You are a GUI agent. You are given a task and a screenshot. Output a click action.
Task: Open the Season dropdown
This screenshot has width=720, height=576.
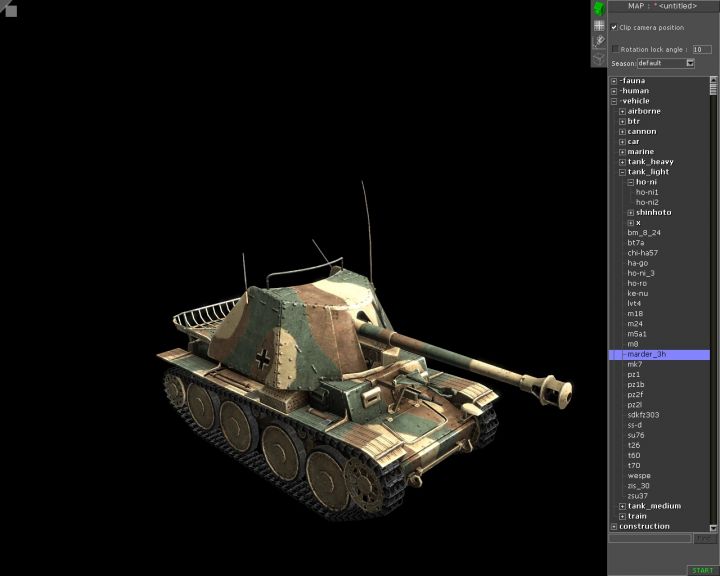click(x=690, y=63)
